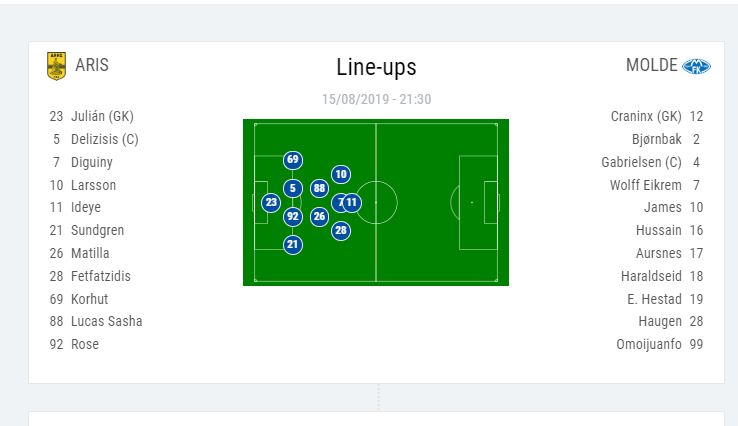
Task: Select player marker 92 on pitch
Action: point(292,216)
